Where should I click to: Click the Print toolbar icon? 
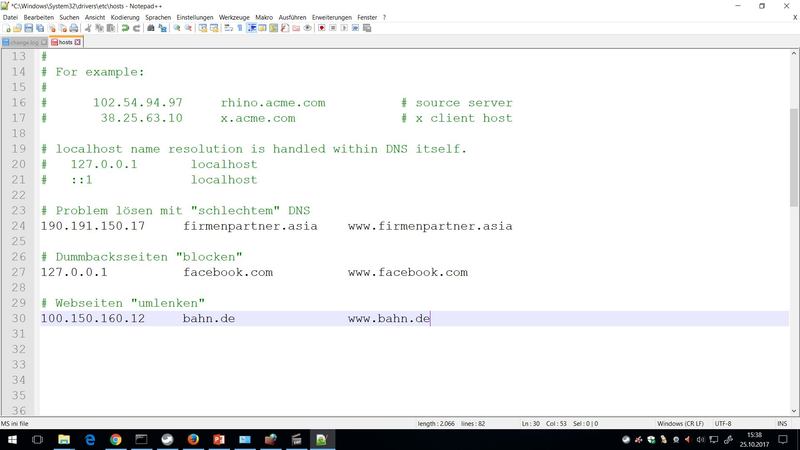(73, 28)
